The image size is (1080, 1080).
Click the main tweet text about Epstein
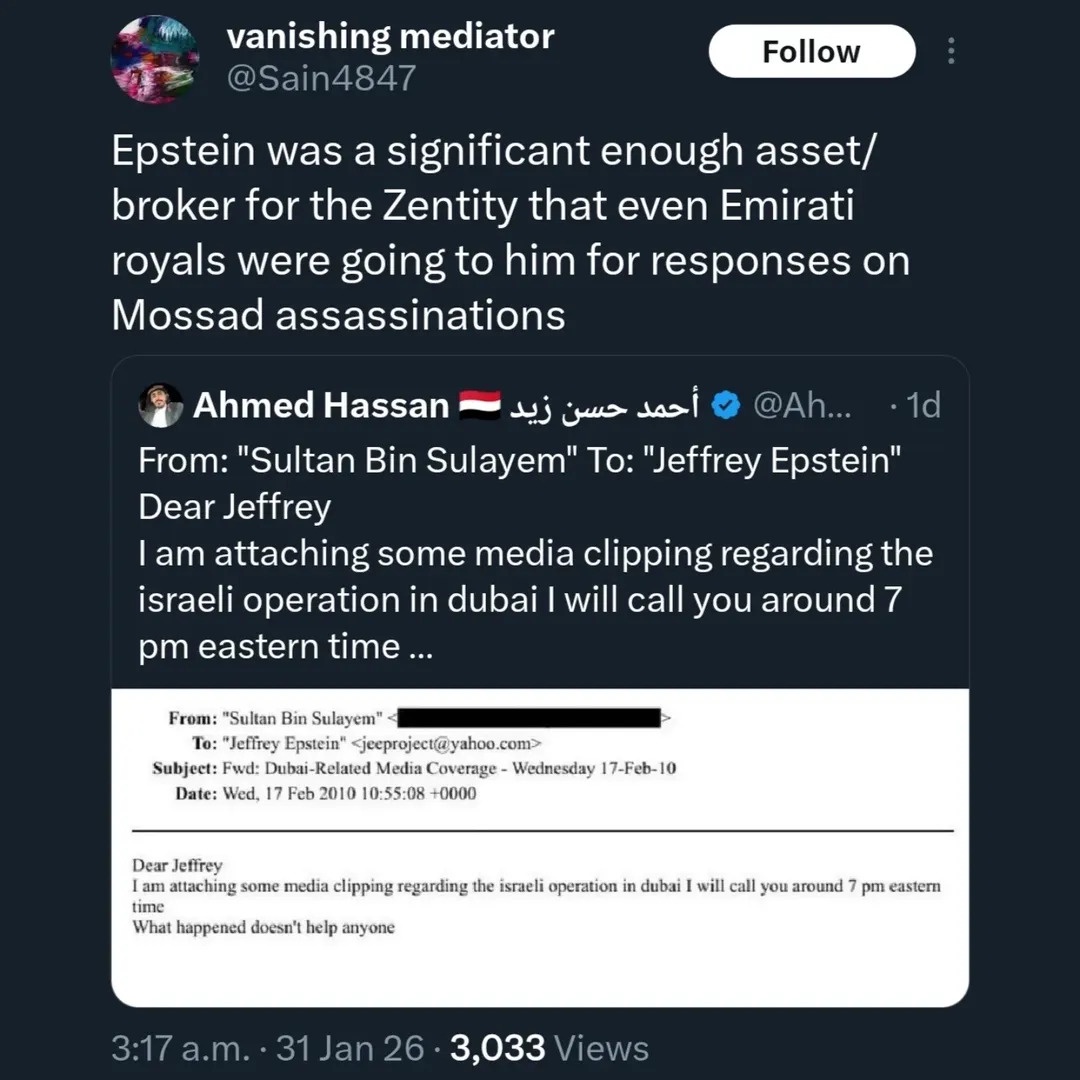coord(510,233)
